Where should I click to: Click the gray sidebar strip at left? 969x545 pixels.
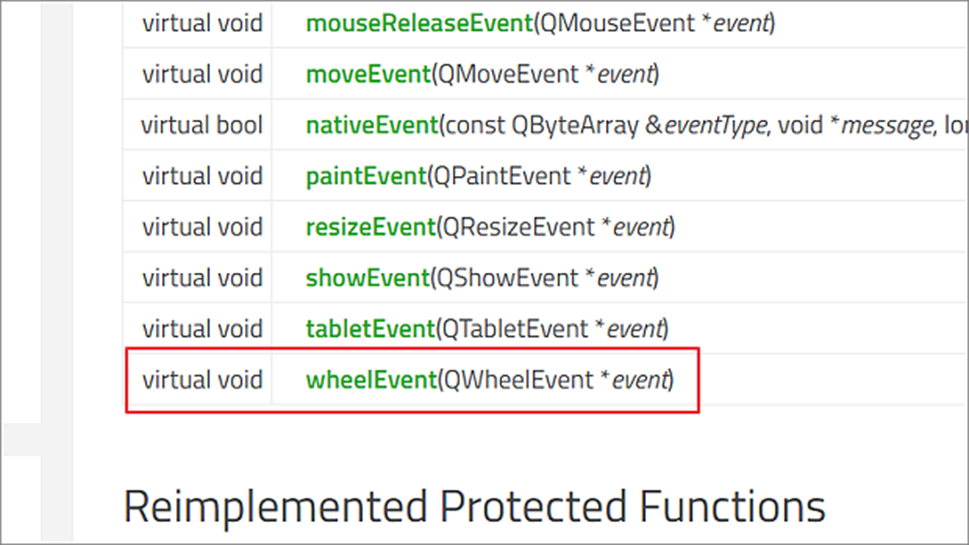pyautogui.click(x=57, y=272)
